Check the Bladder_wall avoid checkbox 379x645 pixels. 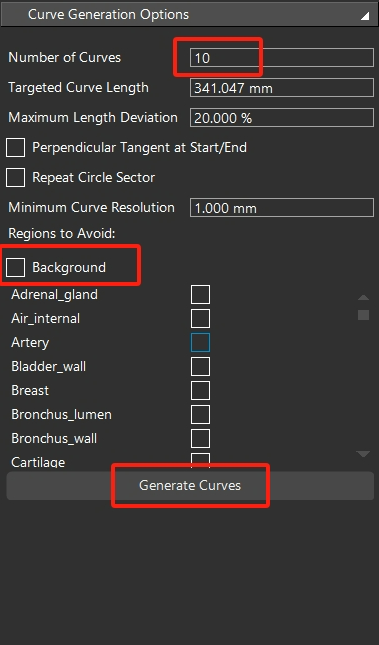pos(200,367)
